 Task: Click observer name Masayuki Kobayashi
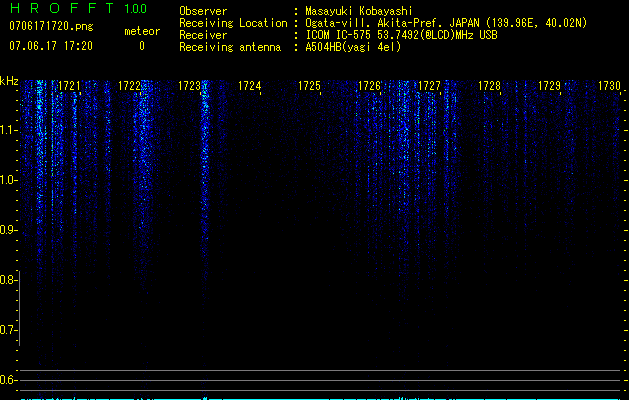pyautogui.click(x=359, y=11)
